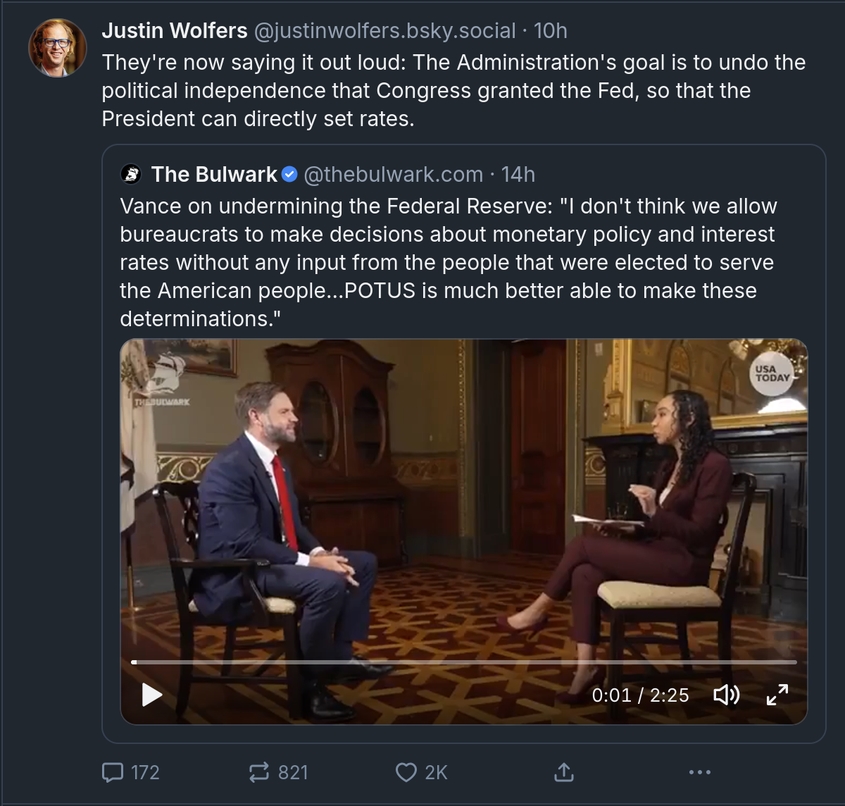Screen dimensions: 845x806
Task: Click the 10h post timestamp
Action: 551,31
